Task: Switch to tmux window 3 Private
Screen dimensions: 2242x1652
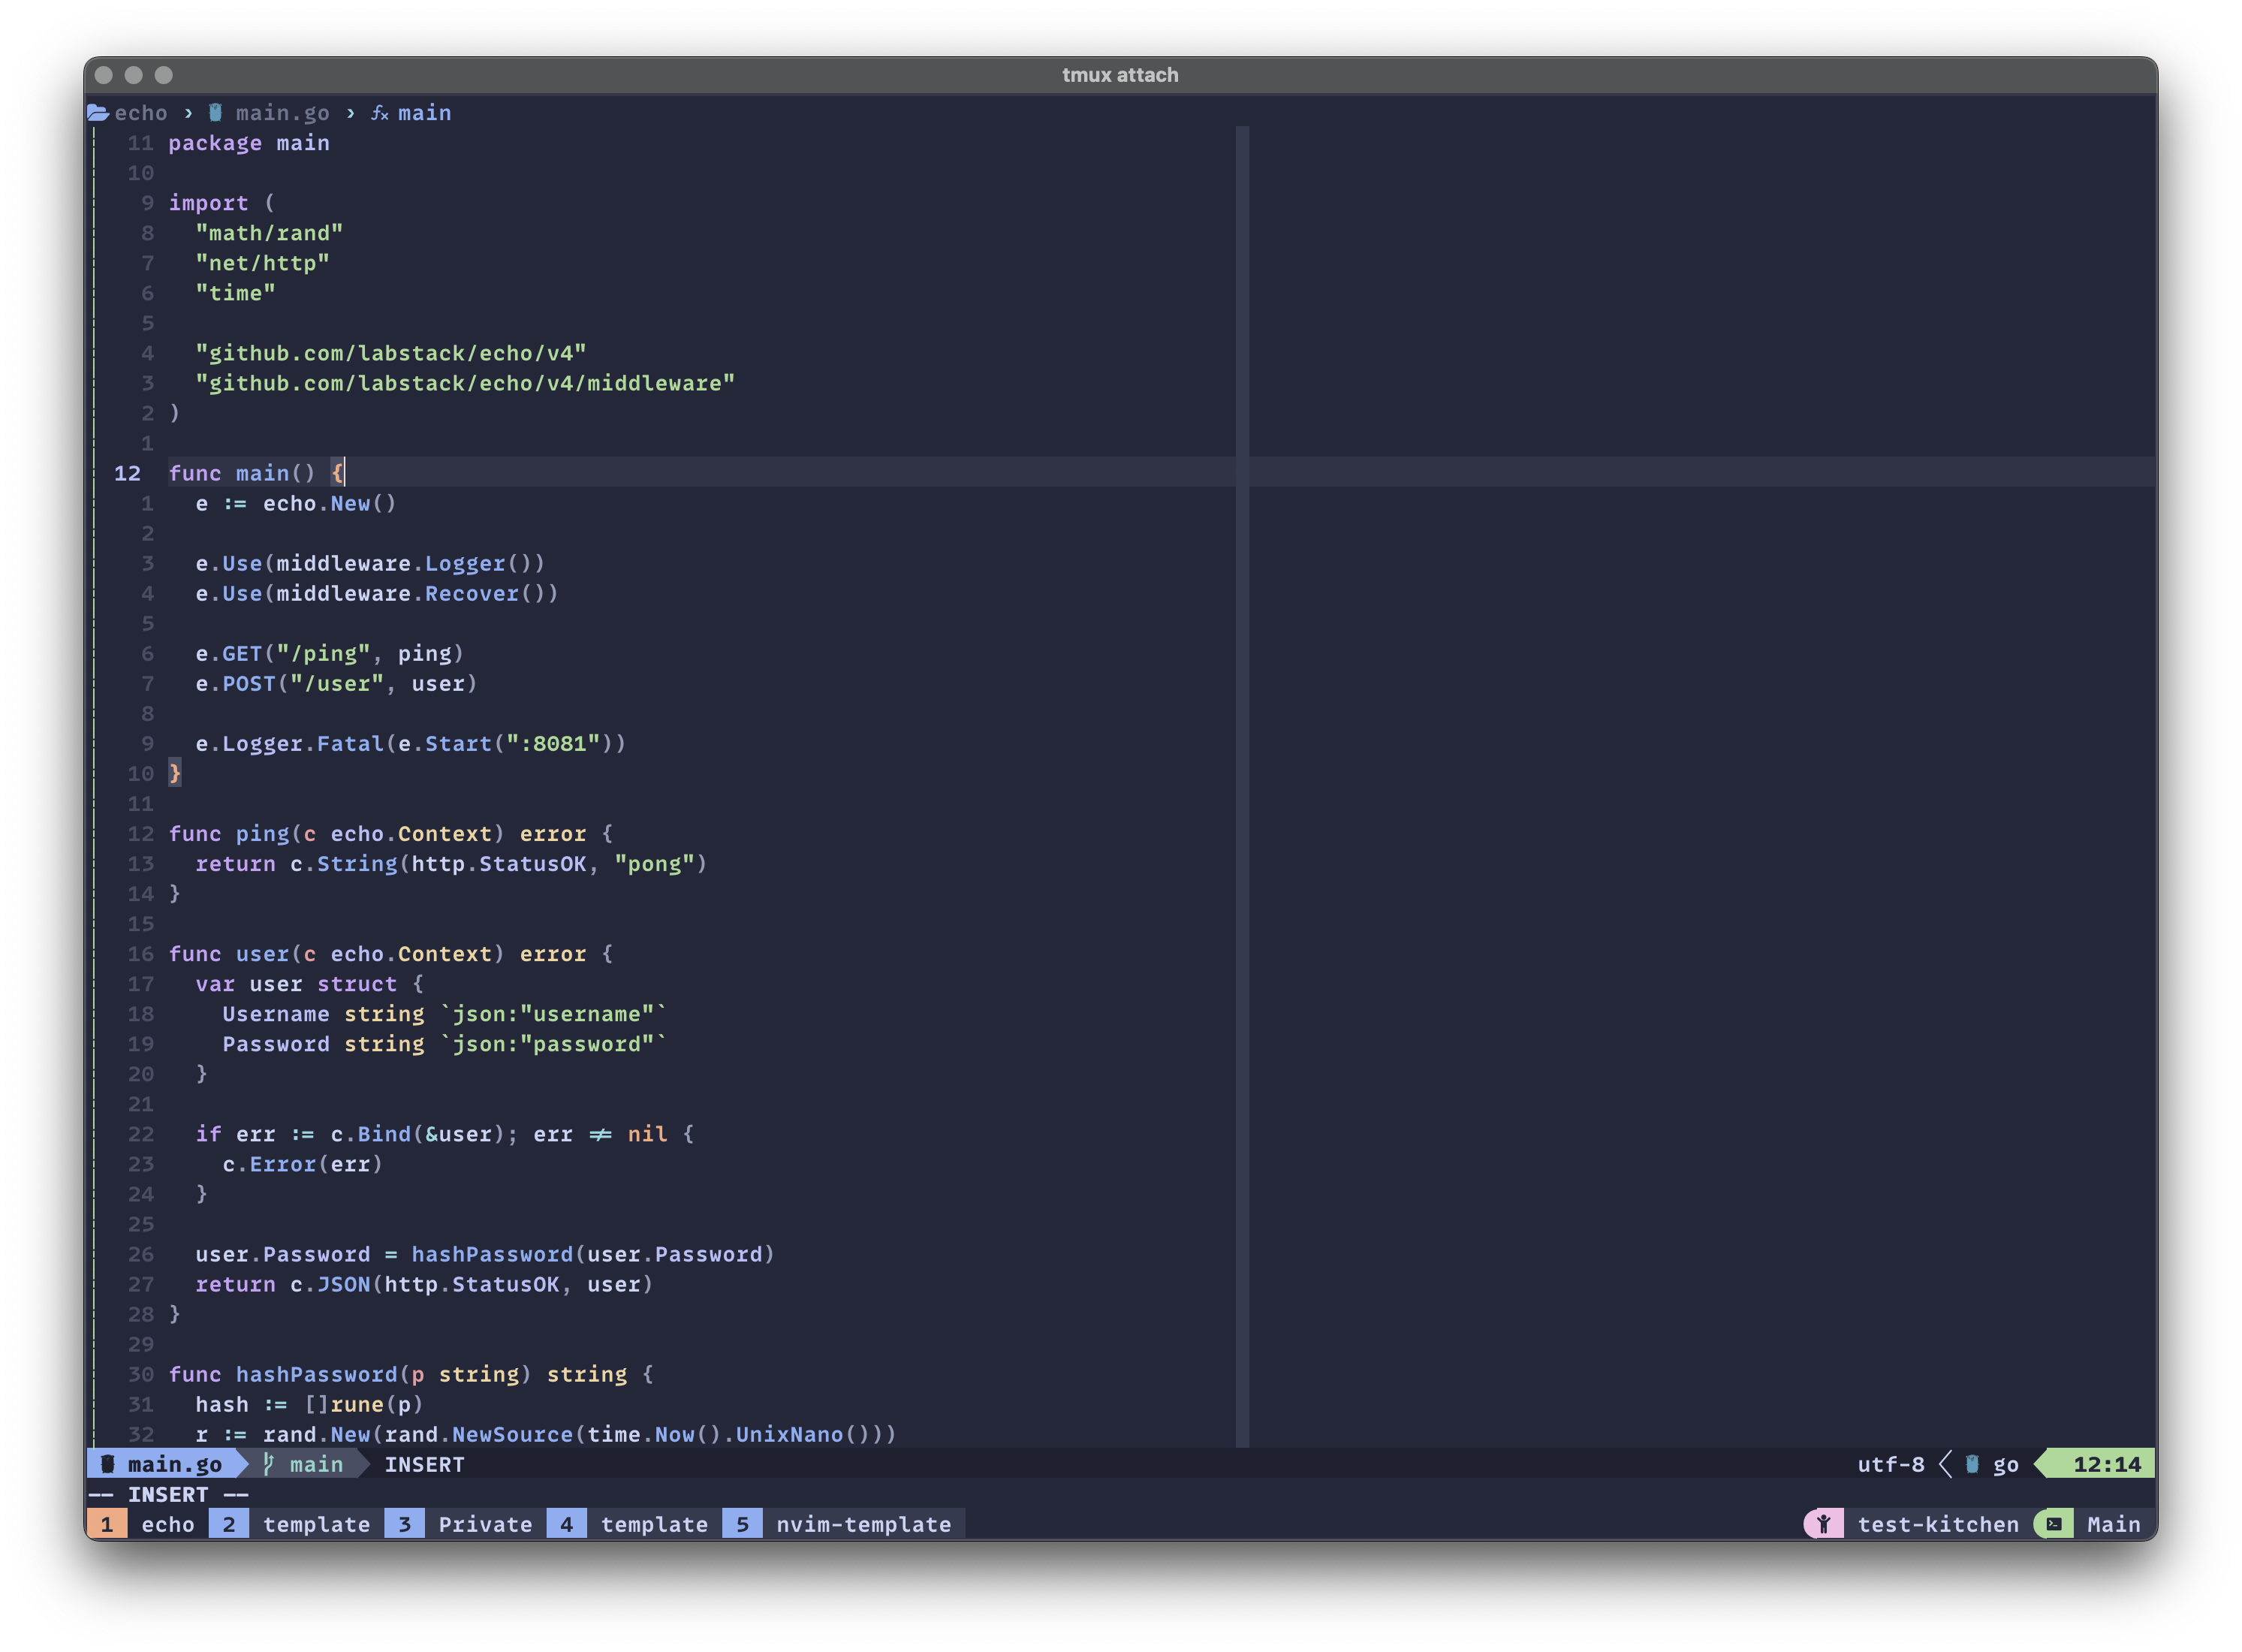Action: point(485,1524)
